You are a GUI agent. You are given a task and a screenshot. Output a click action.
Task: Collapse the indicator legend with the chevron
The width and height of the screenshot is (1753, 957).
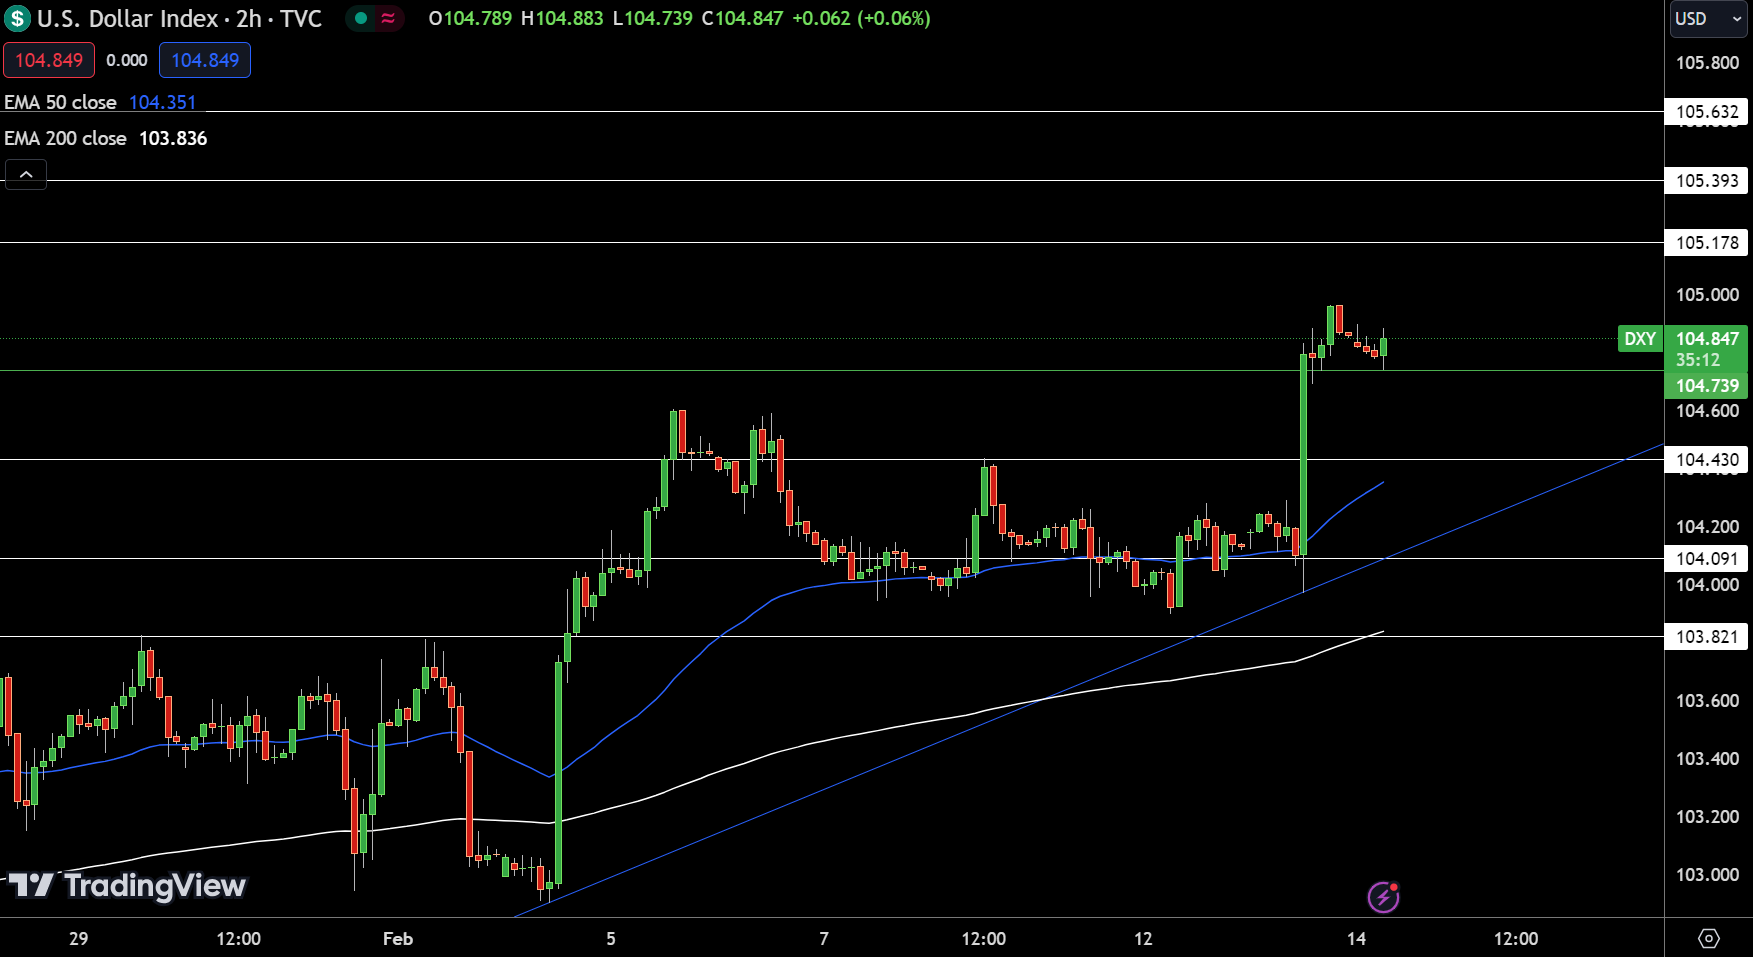(x=26, y=174)
